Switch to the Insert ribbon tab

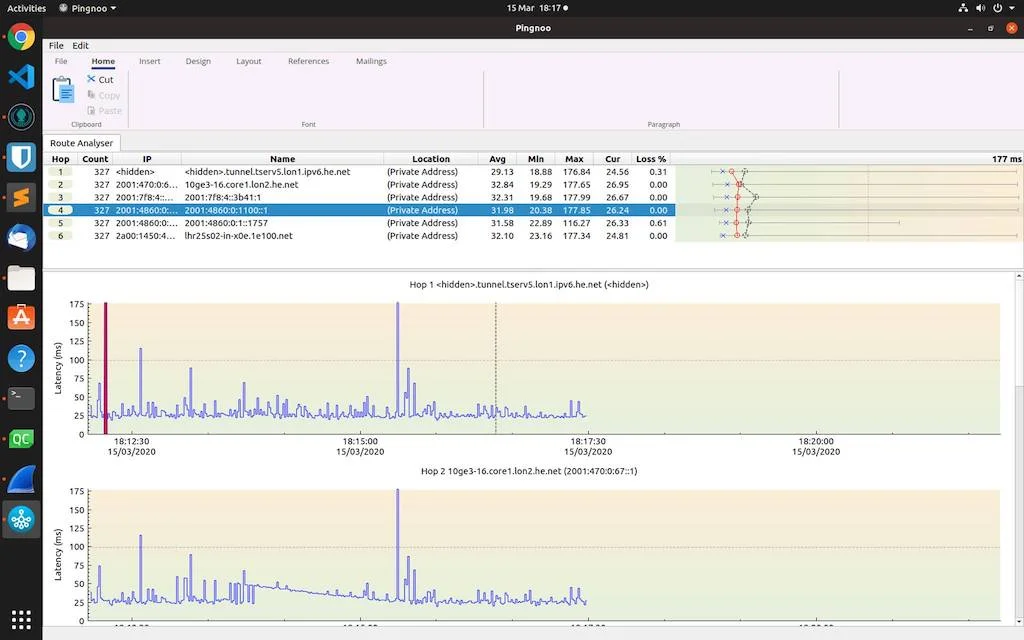[150, 61]
